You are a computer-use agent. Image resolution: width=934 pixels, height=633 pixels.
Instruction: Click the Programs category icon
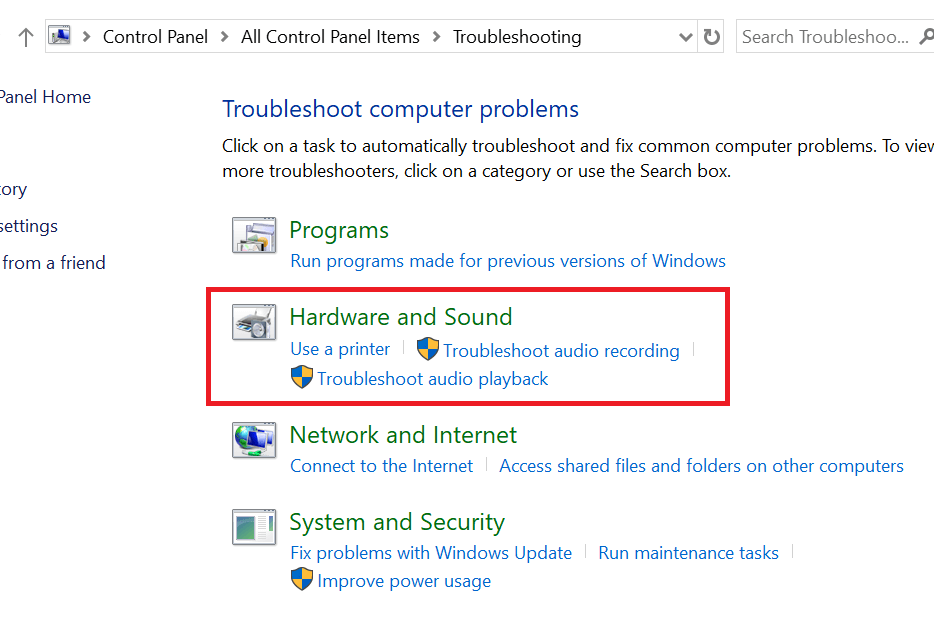click(x=254, y=236)
